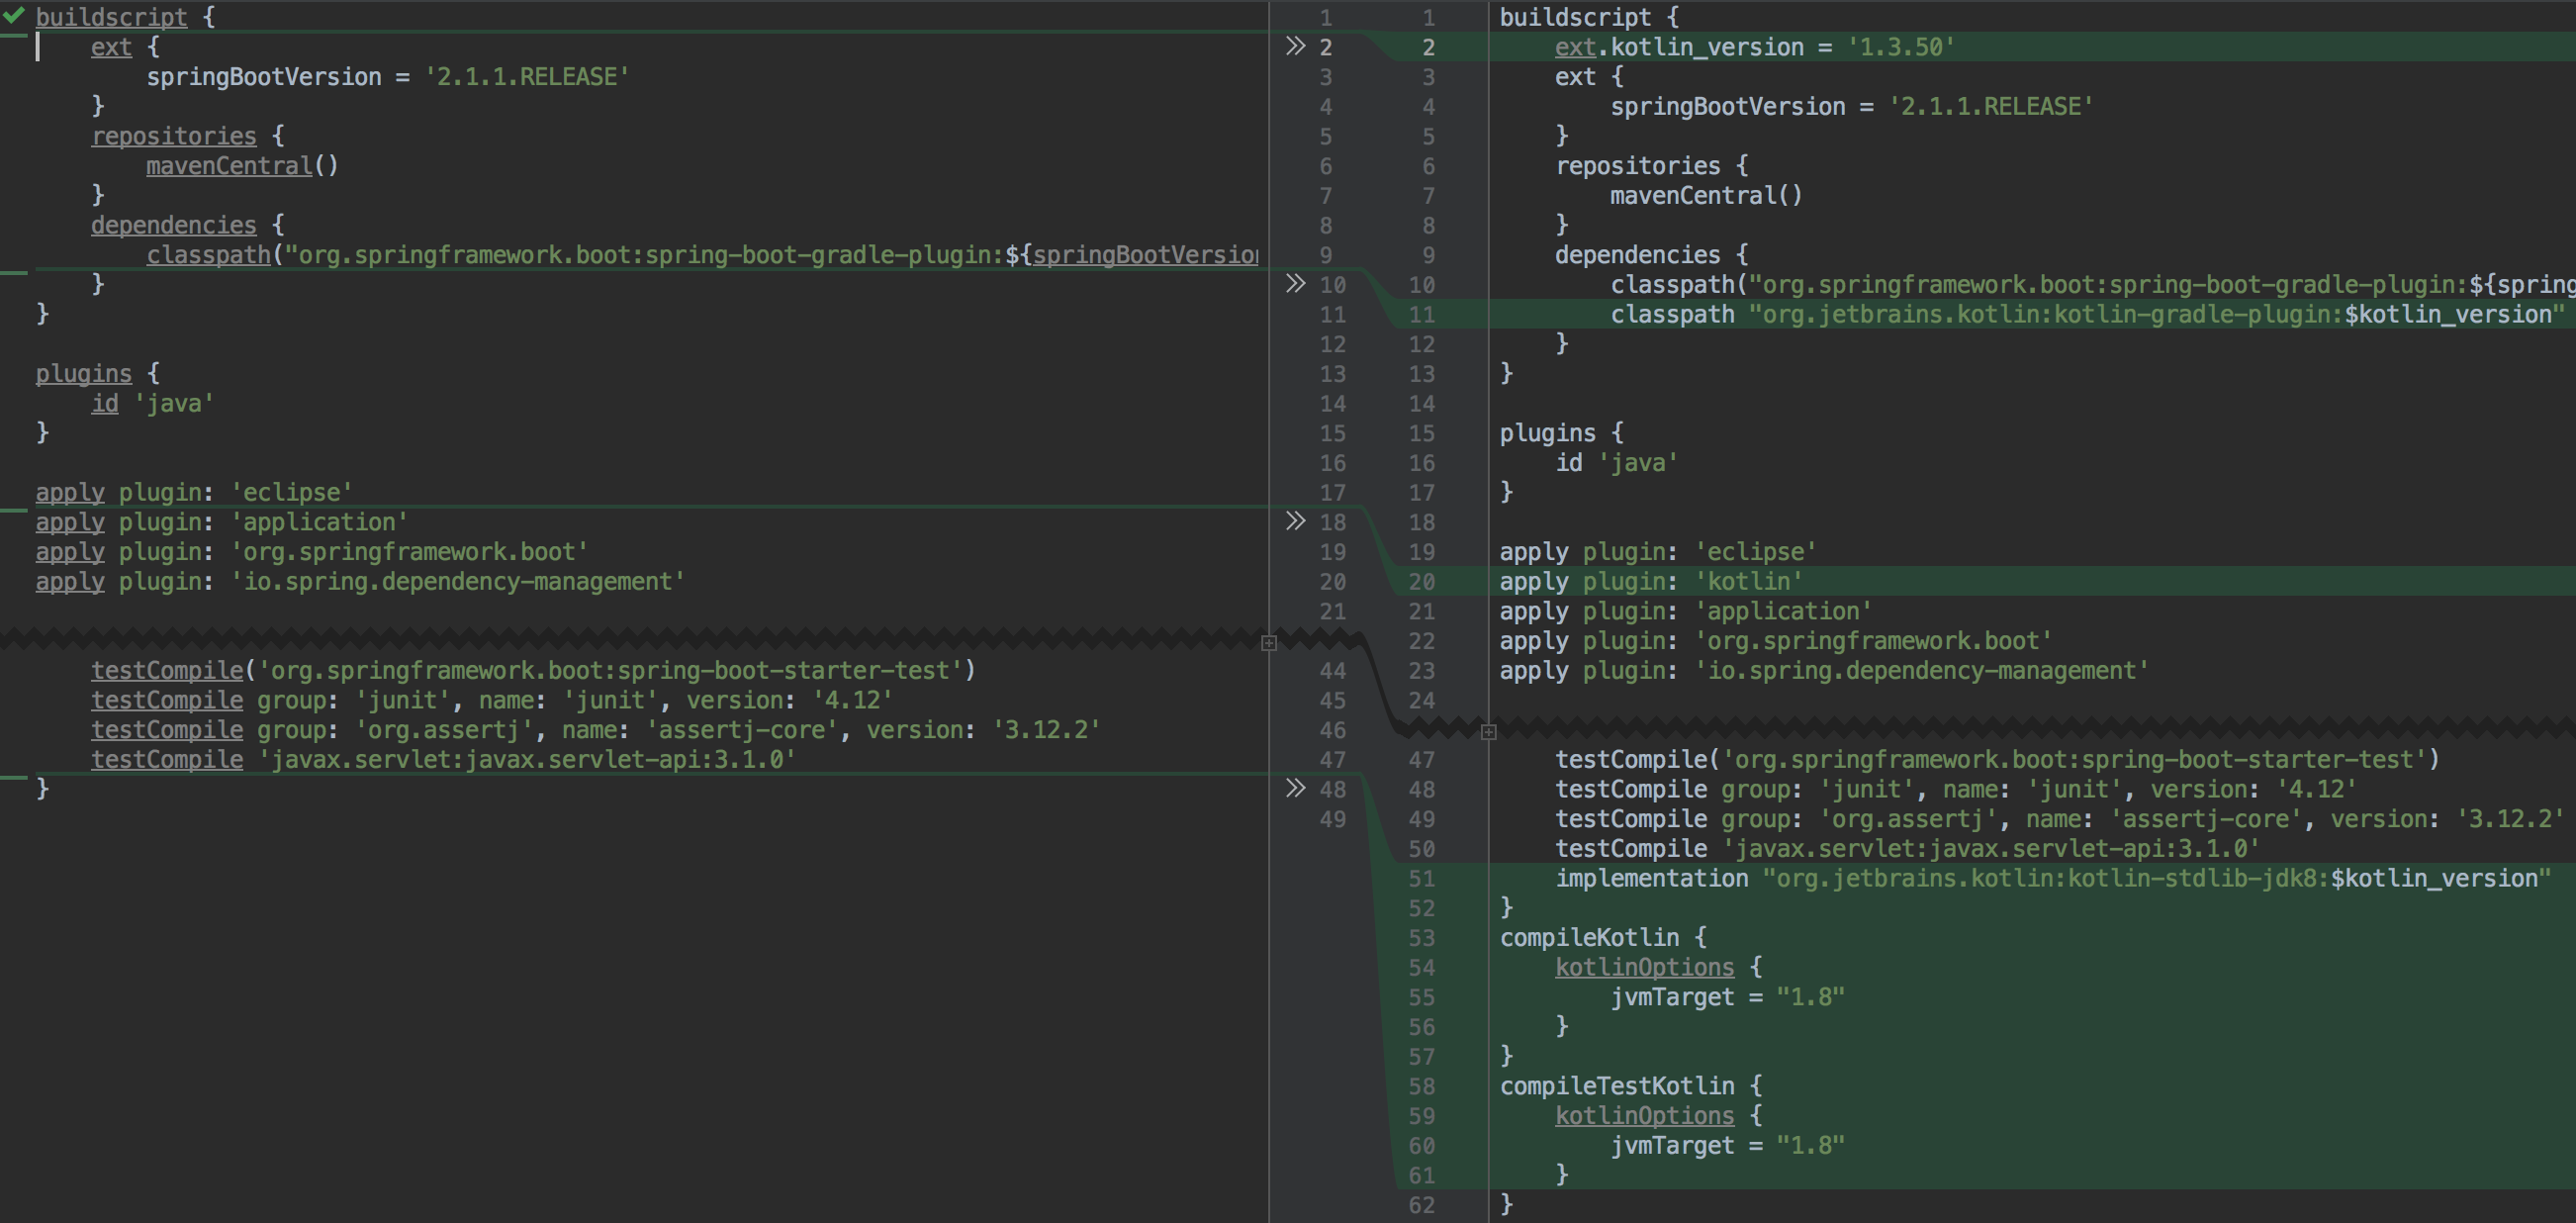This screenshot has width=2576, height=1223.
Task: Place cursor on 'apply plugin: kotlin' line
Action: click(1650, 581)
